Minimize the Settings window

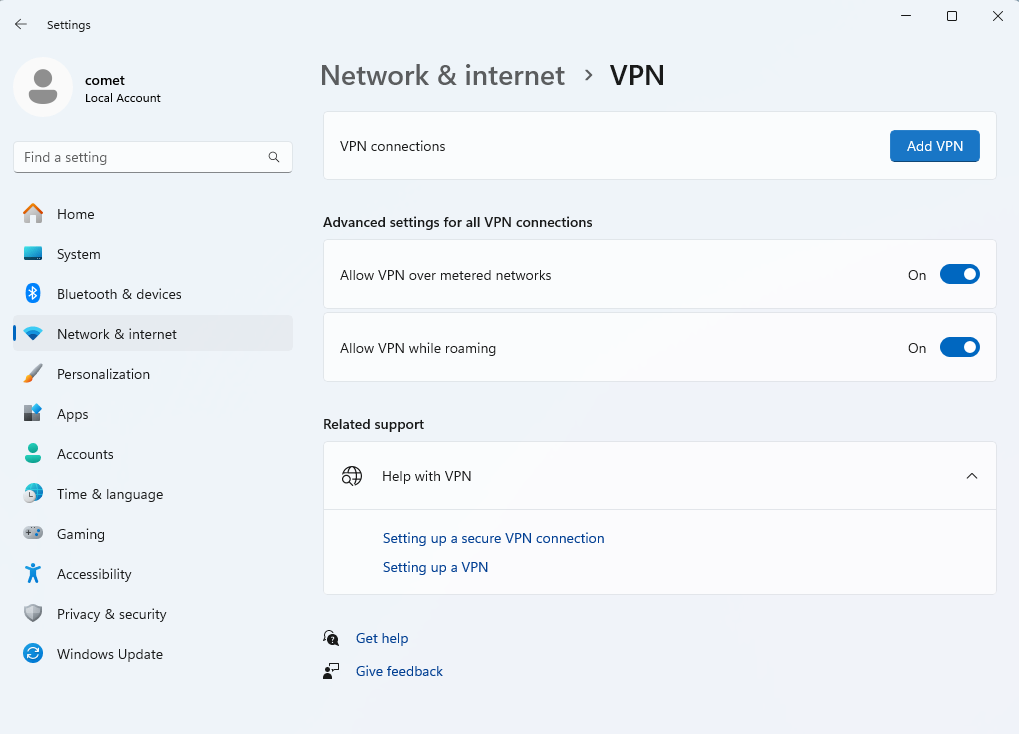tap(906, 16)
